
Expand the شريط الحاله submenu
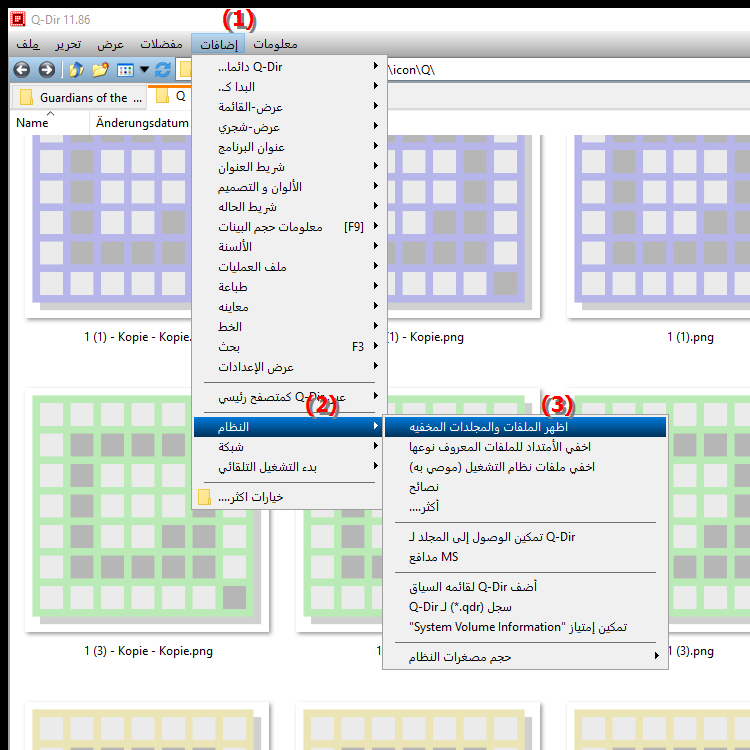tap(289, 207)
